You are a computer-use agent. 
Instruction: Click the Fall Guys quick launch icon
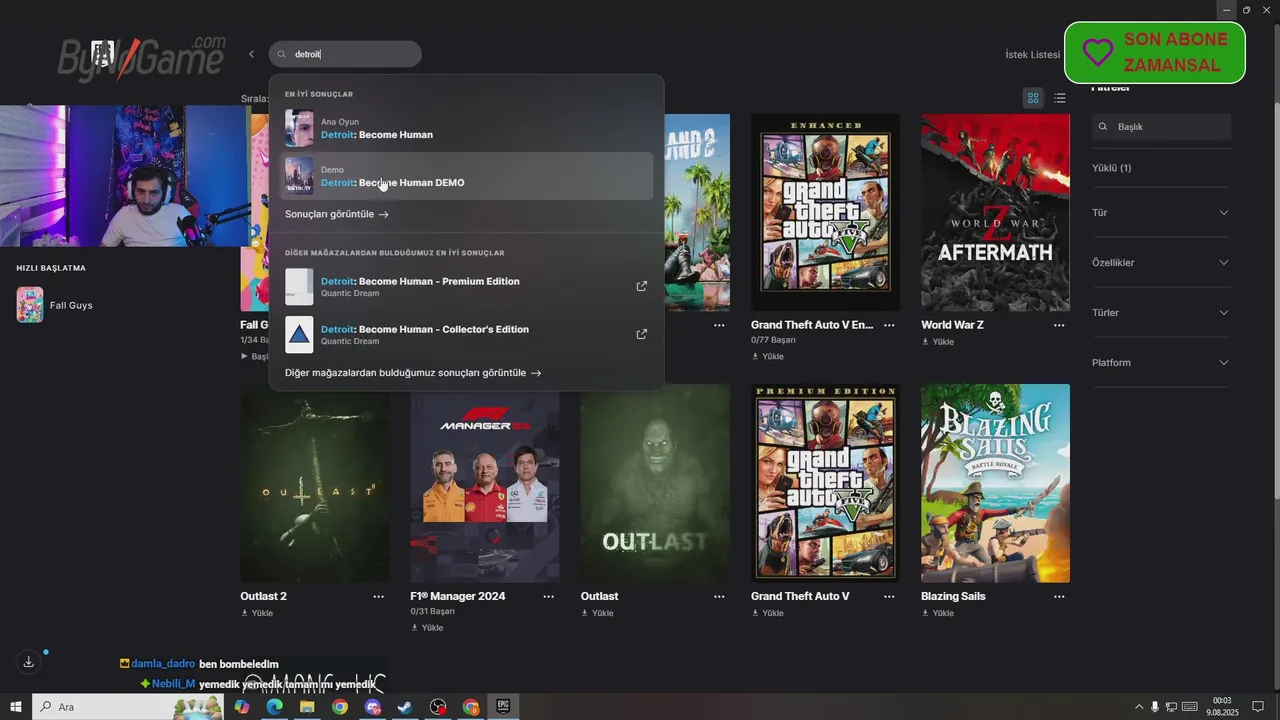pyautogui.click(x=30, y=305)
